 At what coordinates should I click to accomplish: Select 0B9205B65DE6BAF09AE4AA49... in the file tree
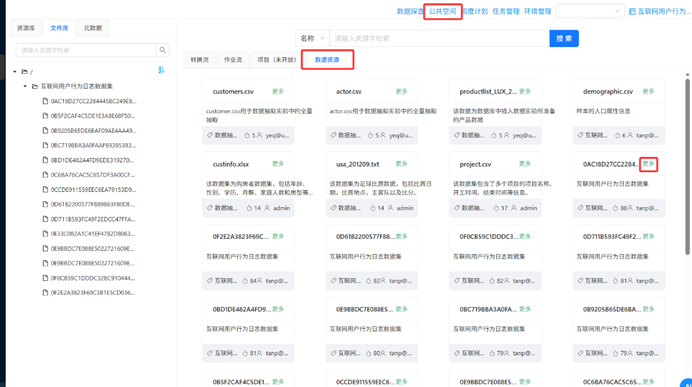point(93,131)
